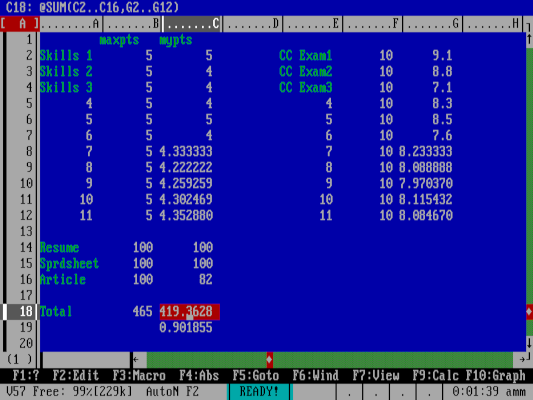Choose F5:Goto in the bottom bar
This screenshot has width=533, height=400.
point(256,376)
